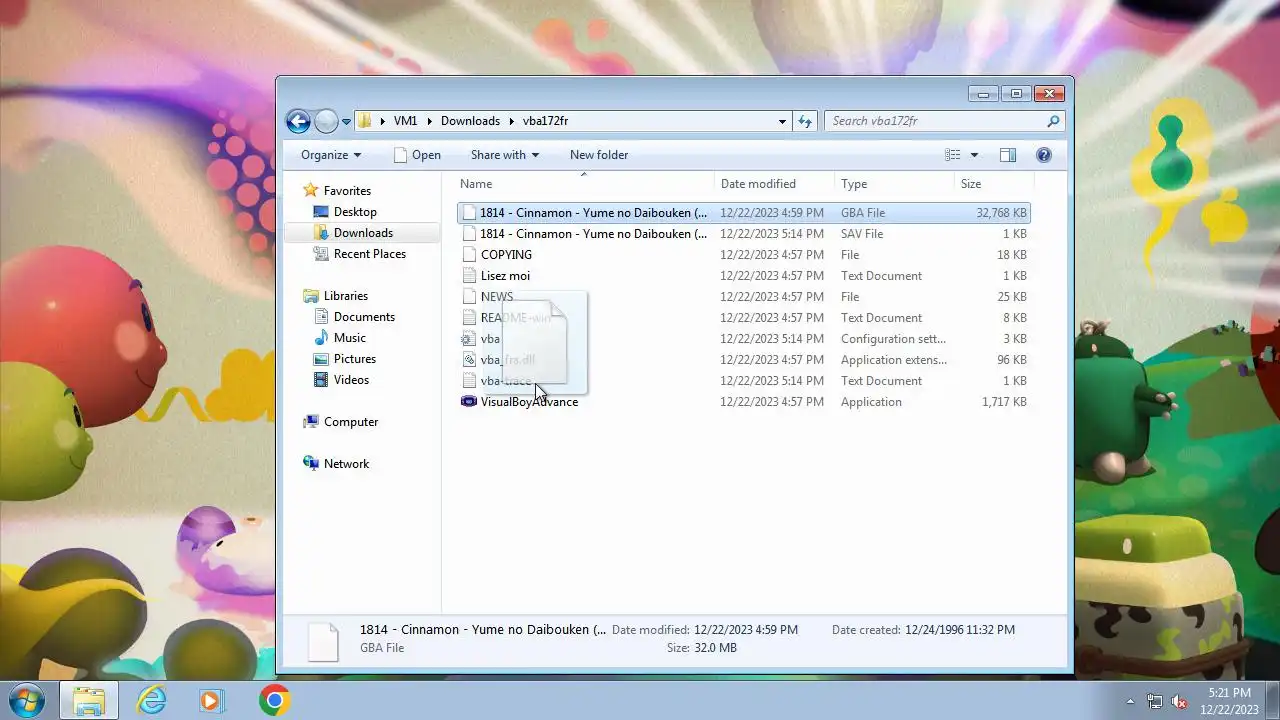Toggle the preview pane icon
Image resolution: width=1280 pixels, height=720 pixels.
1008,155
